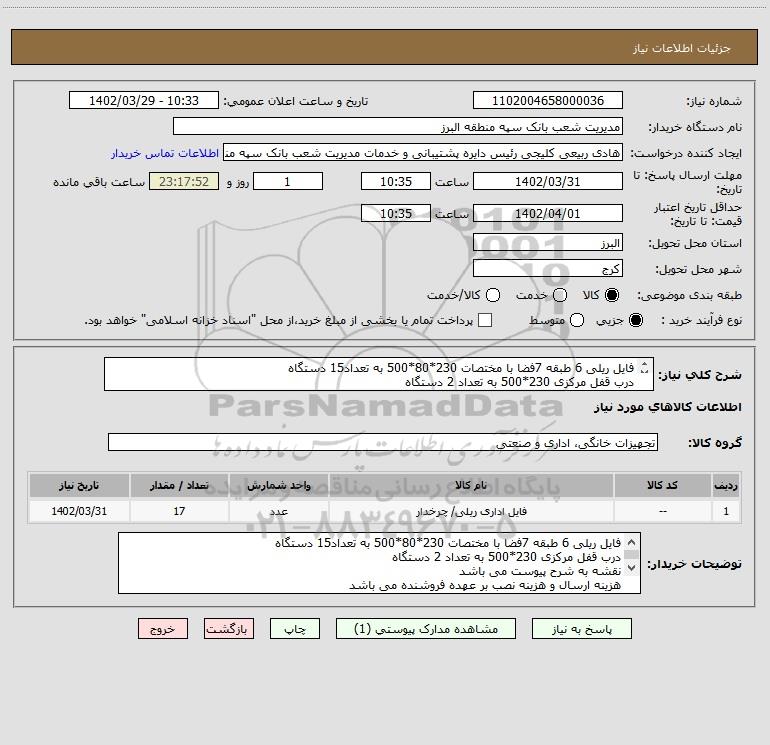Click the item name cell فایل اداری ریلی/ چرخدار
This screenshot has width=770, height=745.
[471, 511]
